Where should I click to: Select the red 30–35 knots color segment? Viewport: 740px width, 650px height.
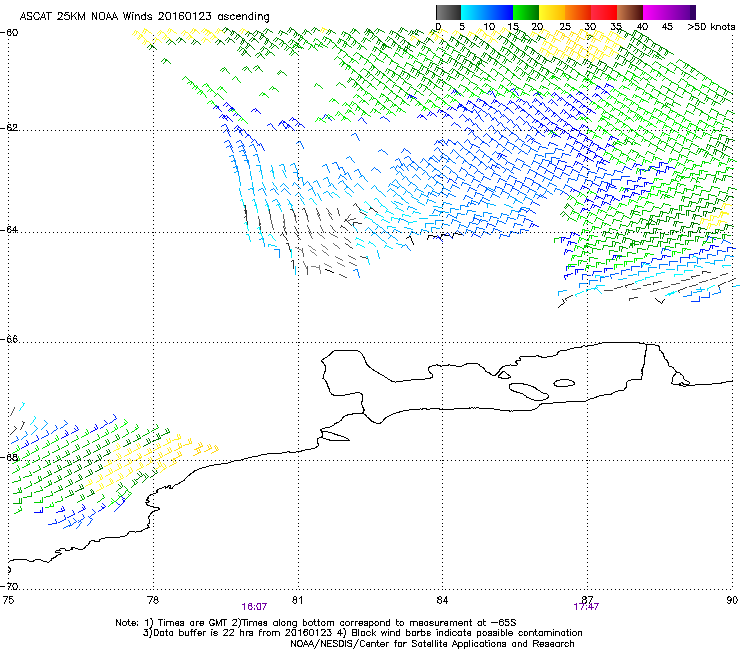point(604,12)
